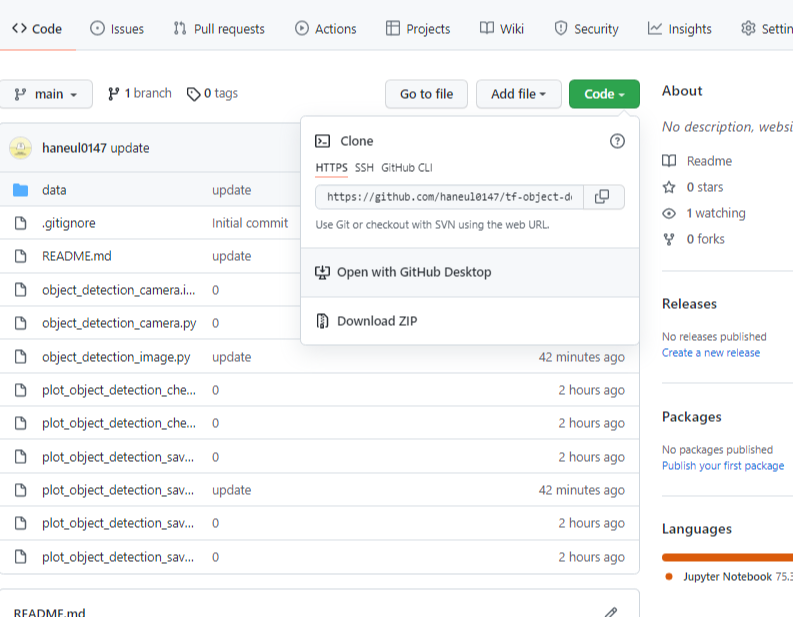Click the file icon for object_detection_camera.py
Screen dimensions: 793x617
[x=20, y=323]
